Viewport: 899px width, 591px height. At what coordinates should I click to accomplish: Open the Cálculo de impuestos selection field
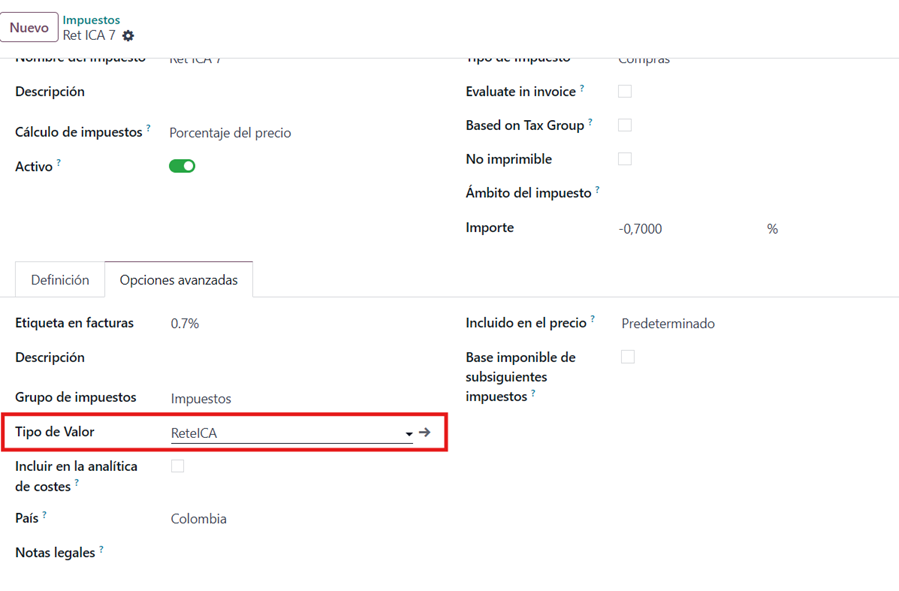click(x=230, y=133)
